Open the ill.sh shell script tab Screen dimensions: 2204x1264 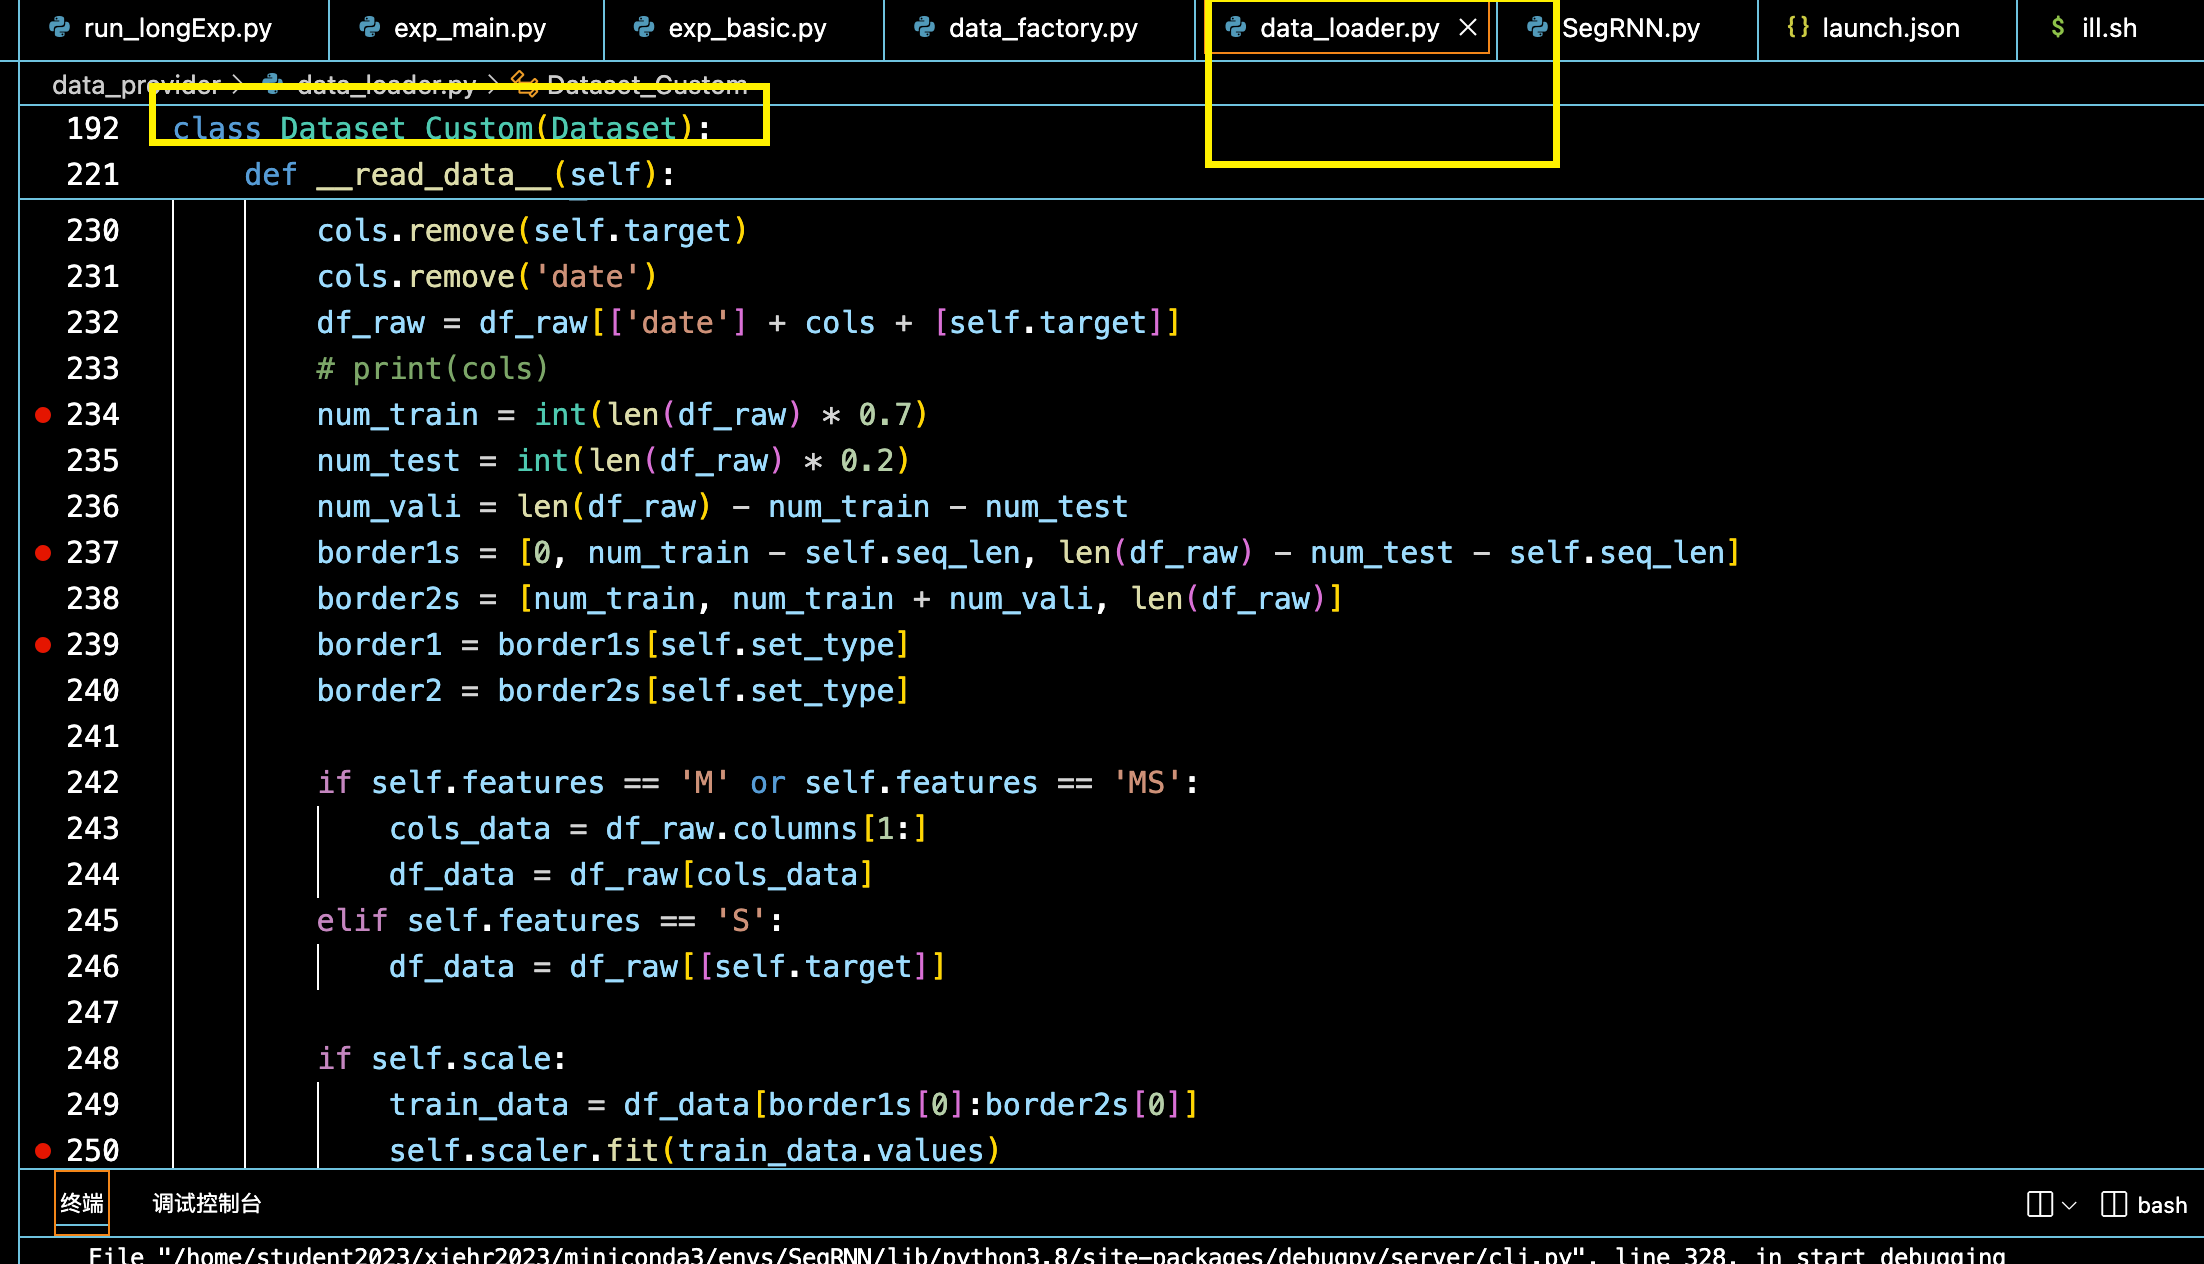[2108, 28]
